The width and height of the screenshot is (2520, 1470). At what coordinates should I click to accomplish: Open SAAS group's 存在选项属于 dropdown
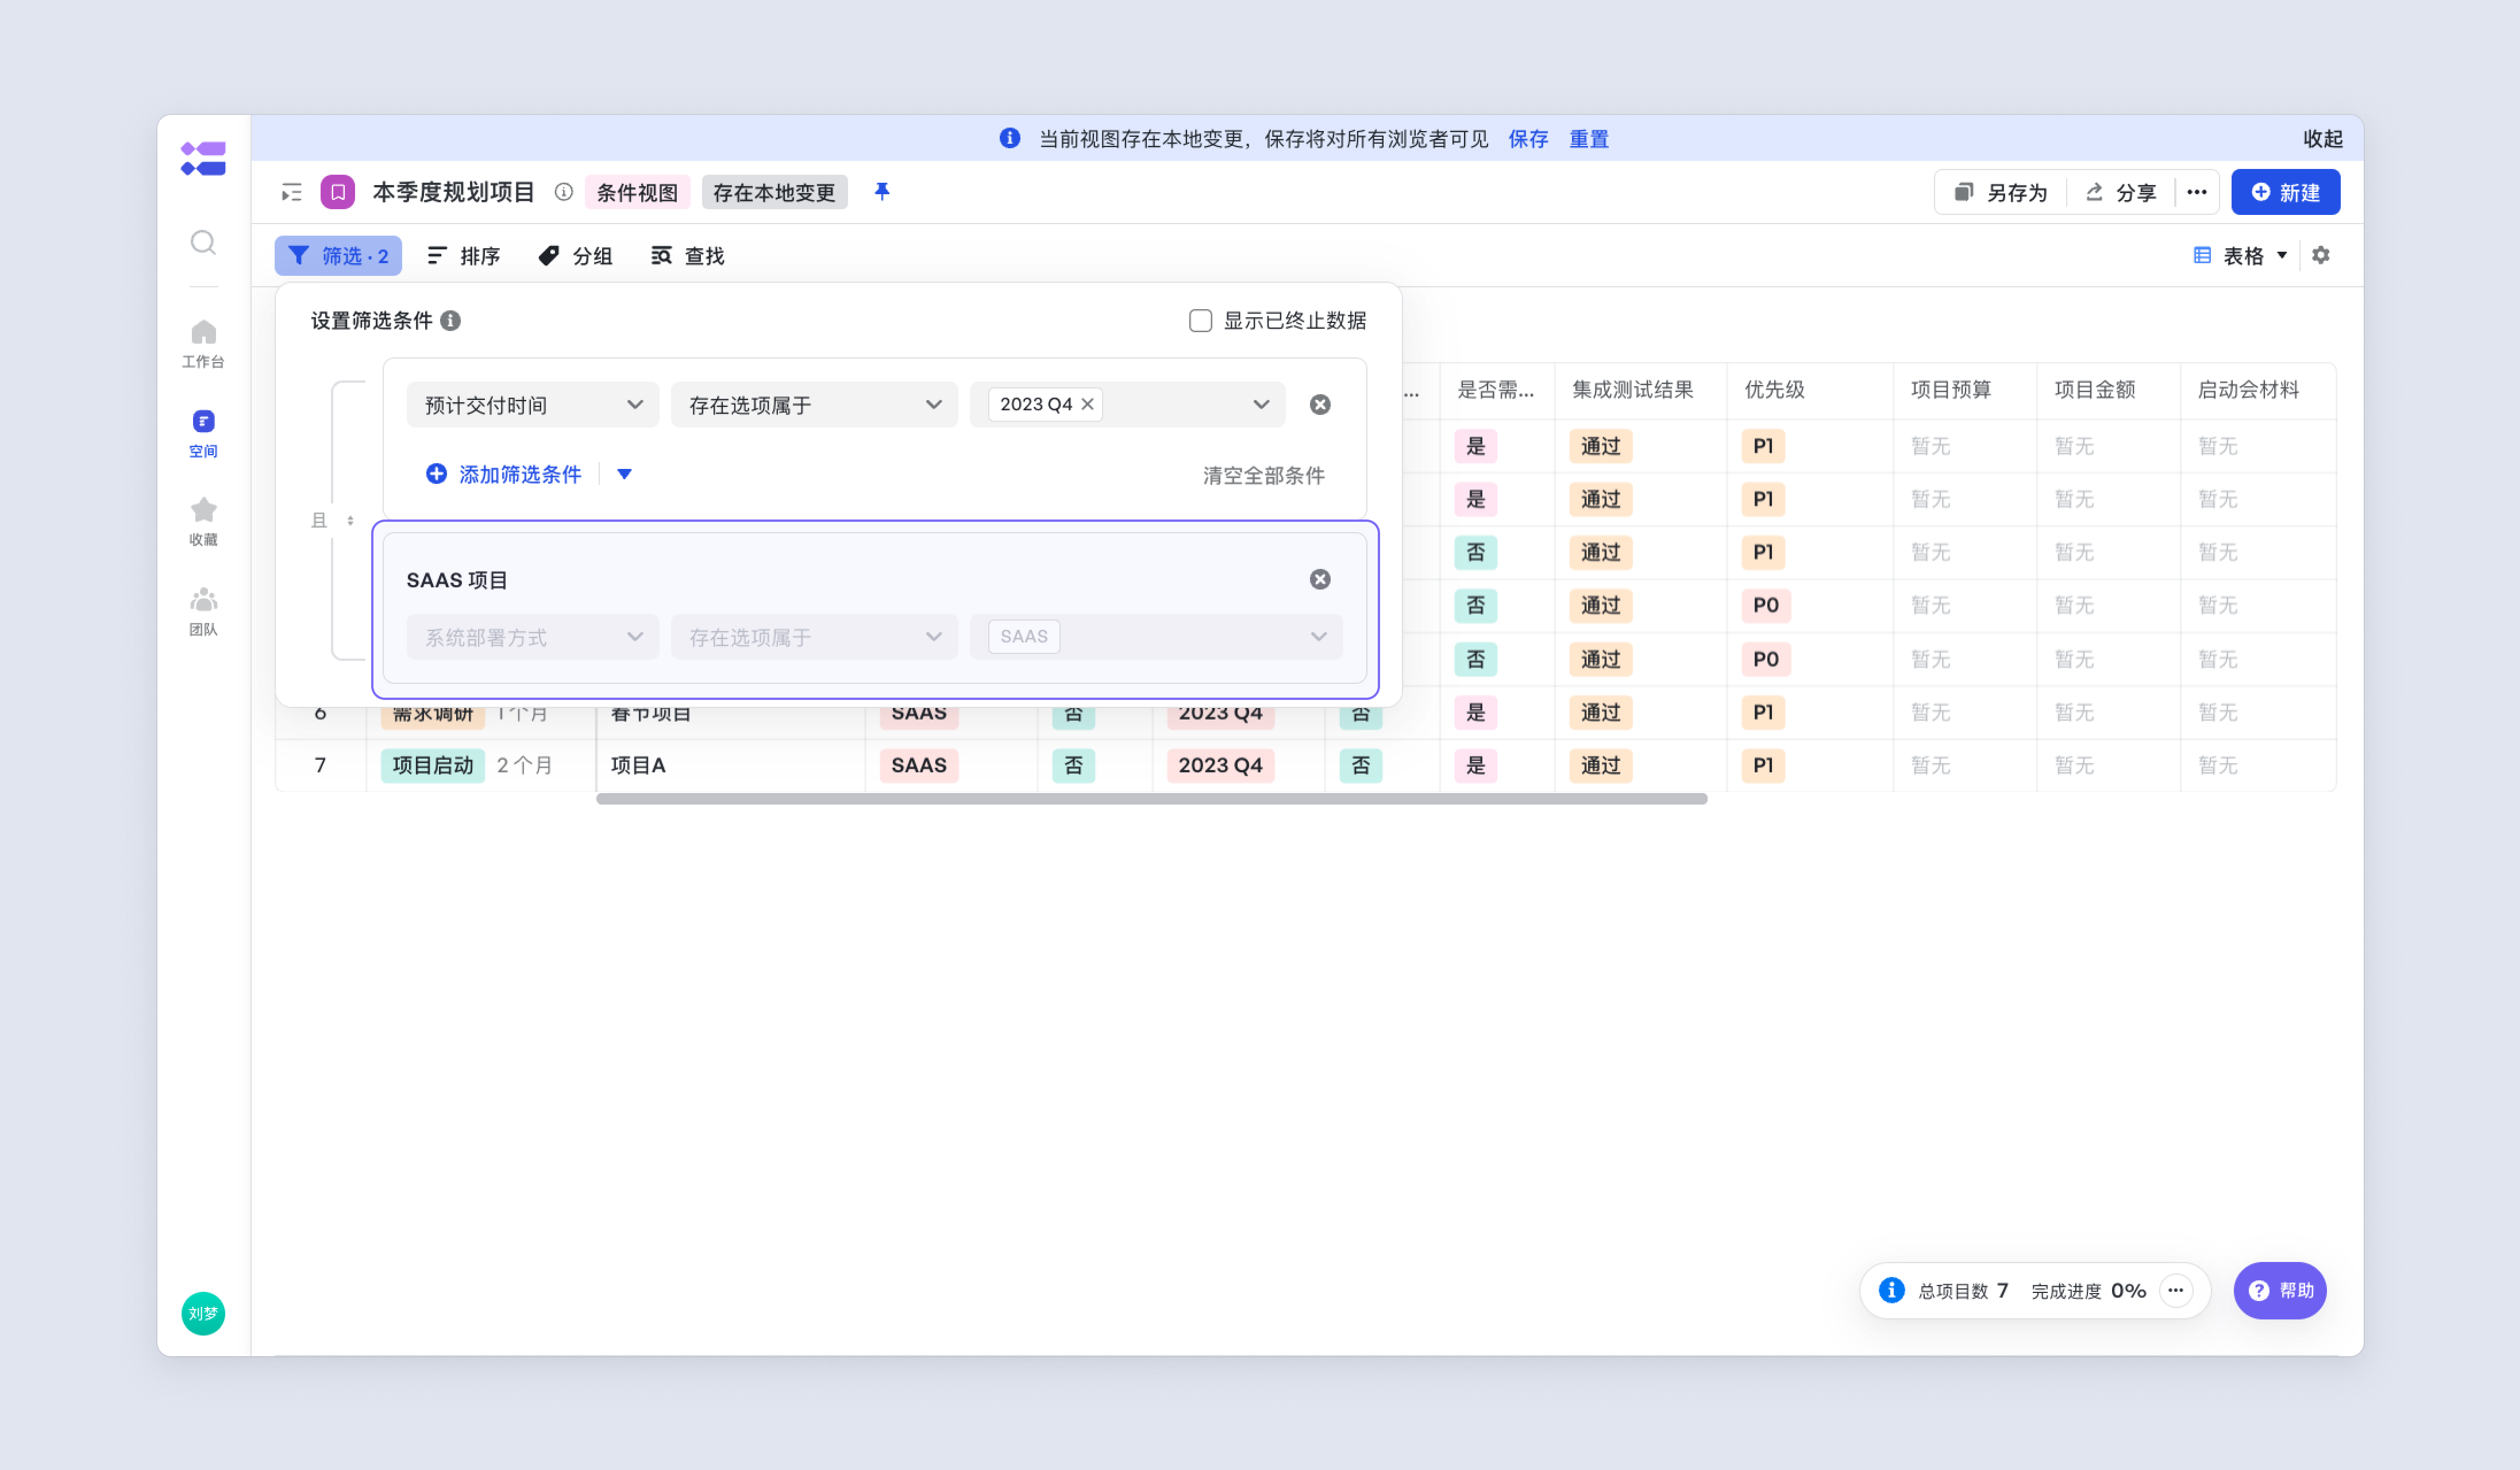[814, 637]
